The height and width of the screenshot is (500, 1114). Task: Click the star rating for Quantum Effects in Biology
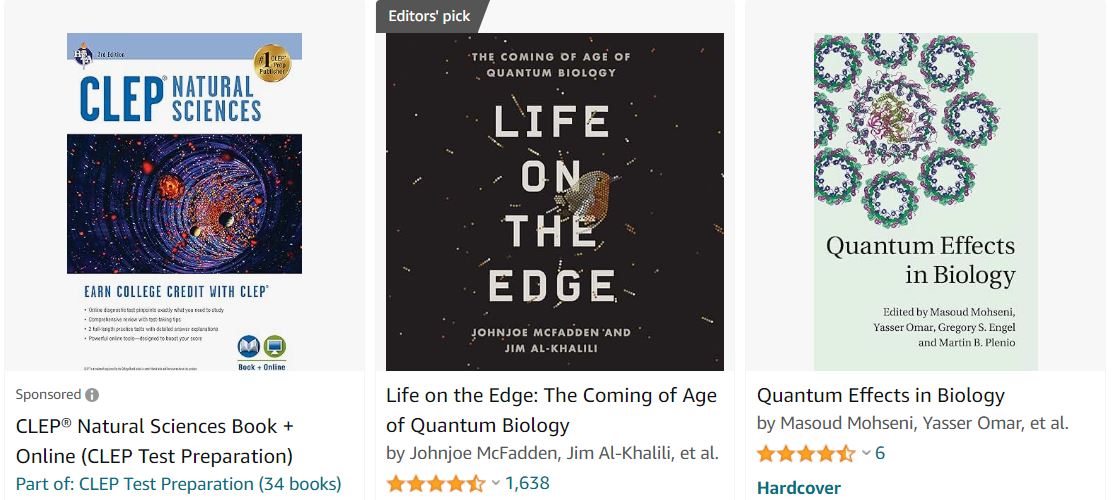click(x=806, y=454)
